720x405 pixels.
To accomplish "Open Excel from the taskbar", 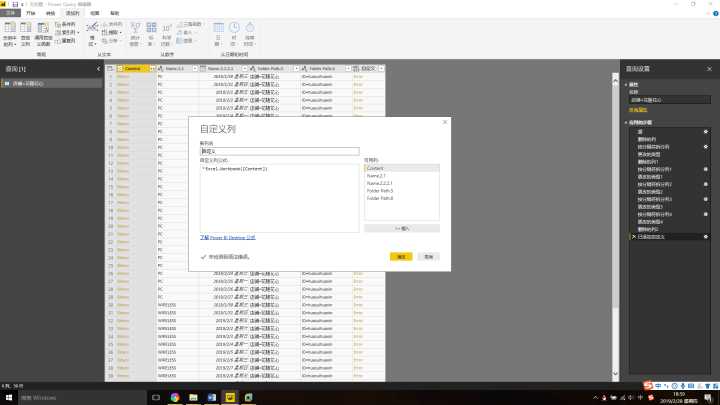I will coord(248,397).
